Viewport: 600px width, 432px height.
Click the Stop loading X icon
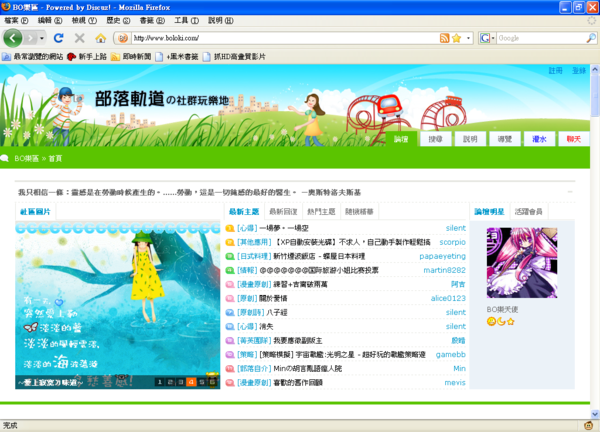point(80,38)
